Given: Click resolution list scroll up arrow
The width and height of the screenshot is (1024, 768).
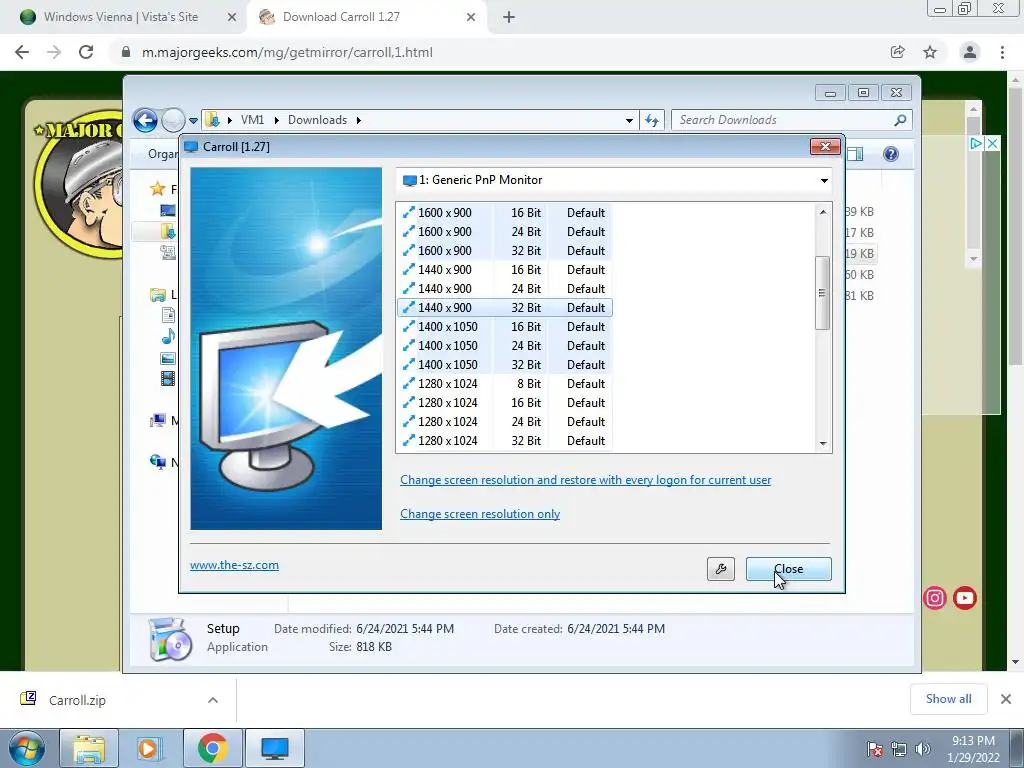Looking at the screenshot, I should pos(823,212).
